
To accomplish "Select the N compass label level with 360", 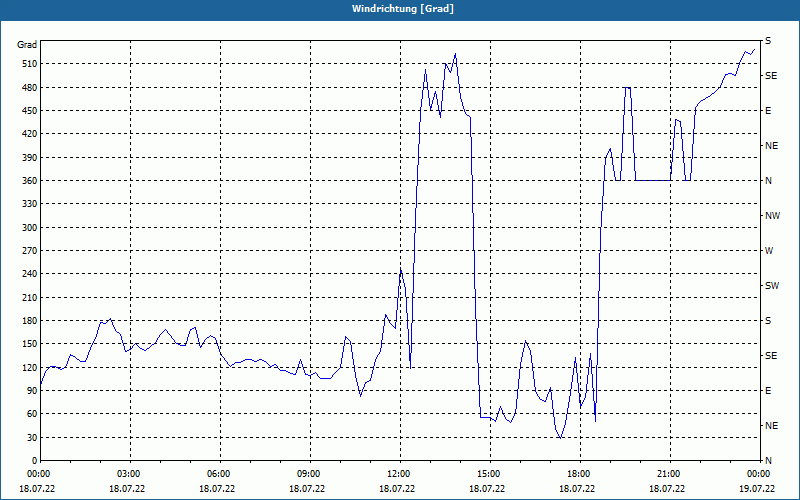I will (768, 181).
